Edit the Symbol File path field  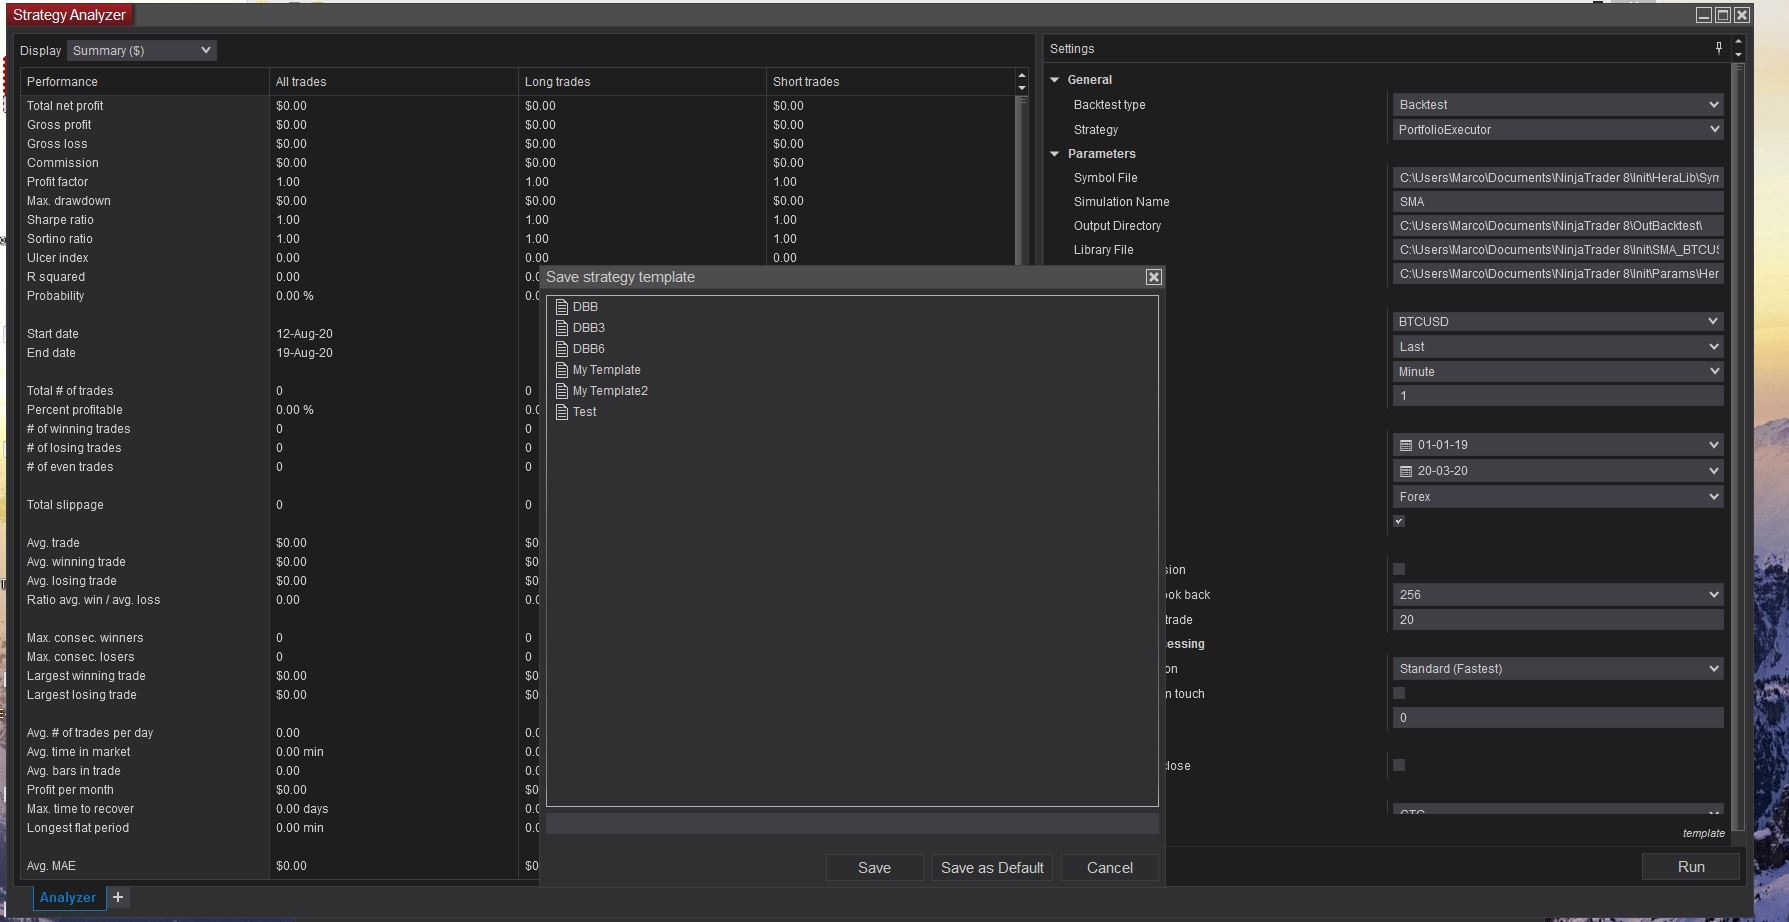pos(1558,178)
